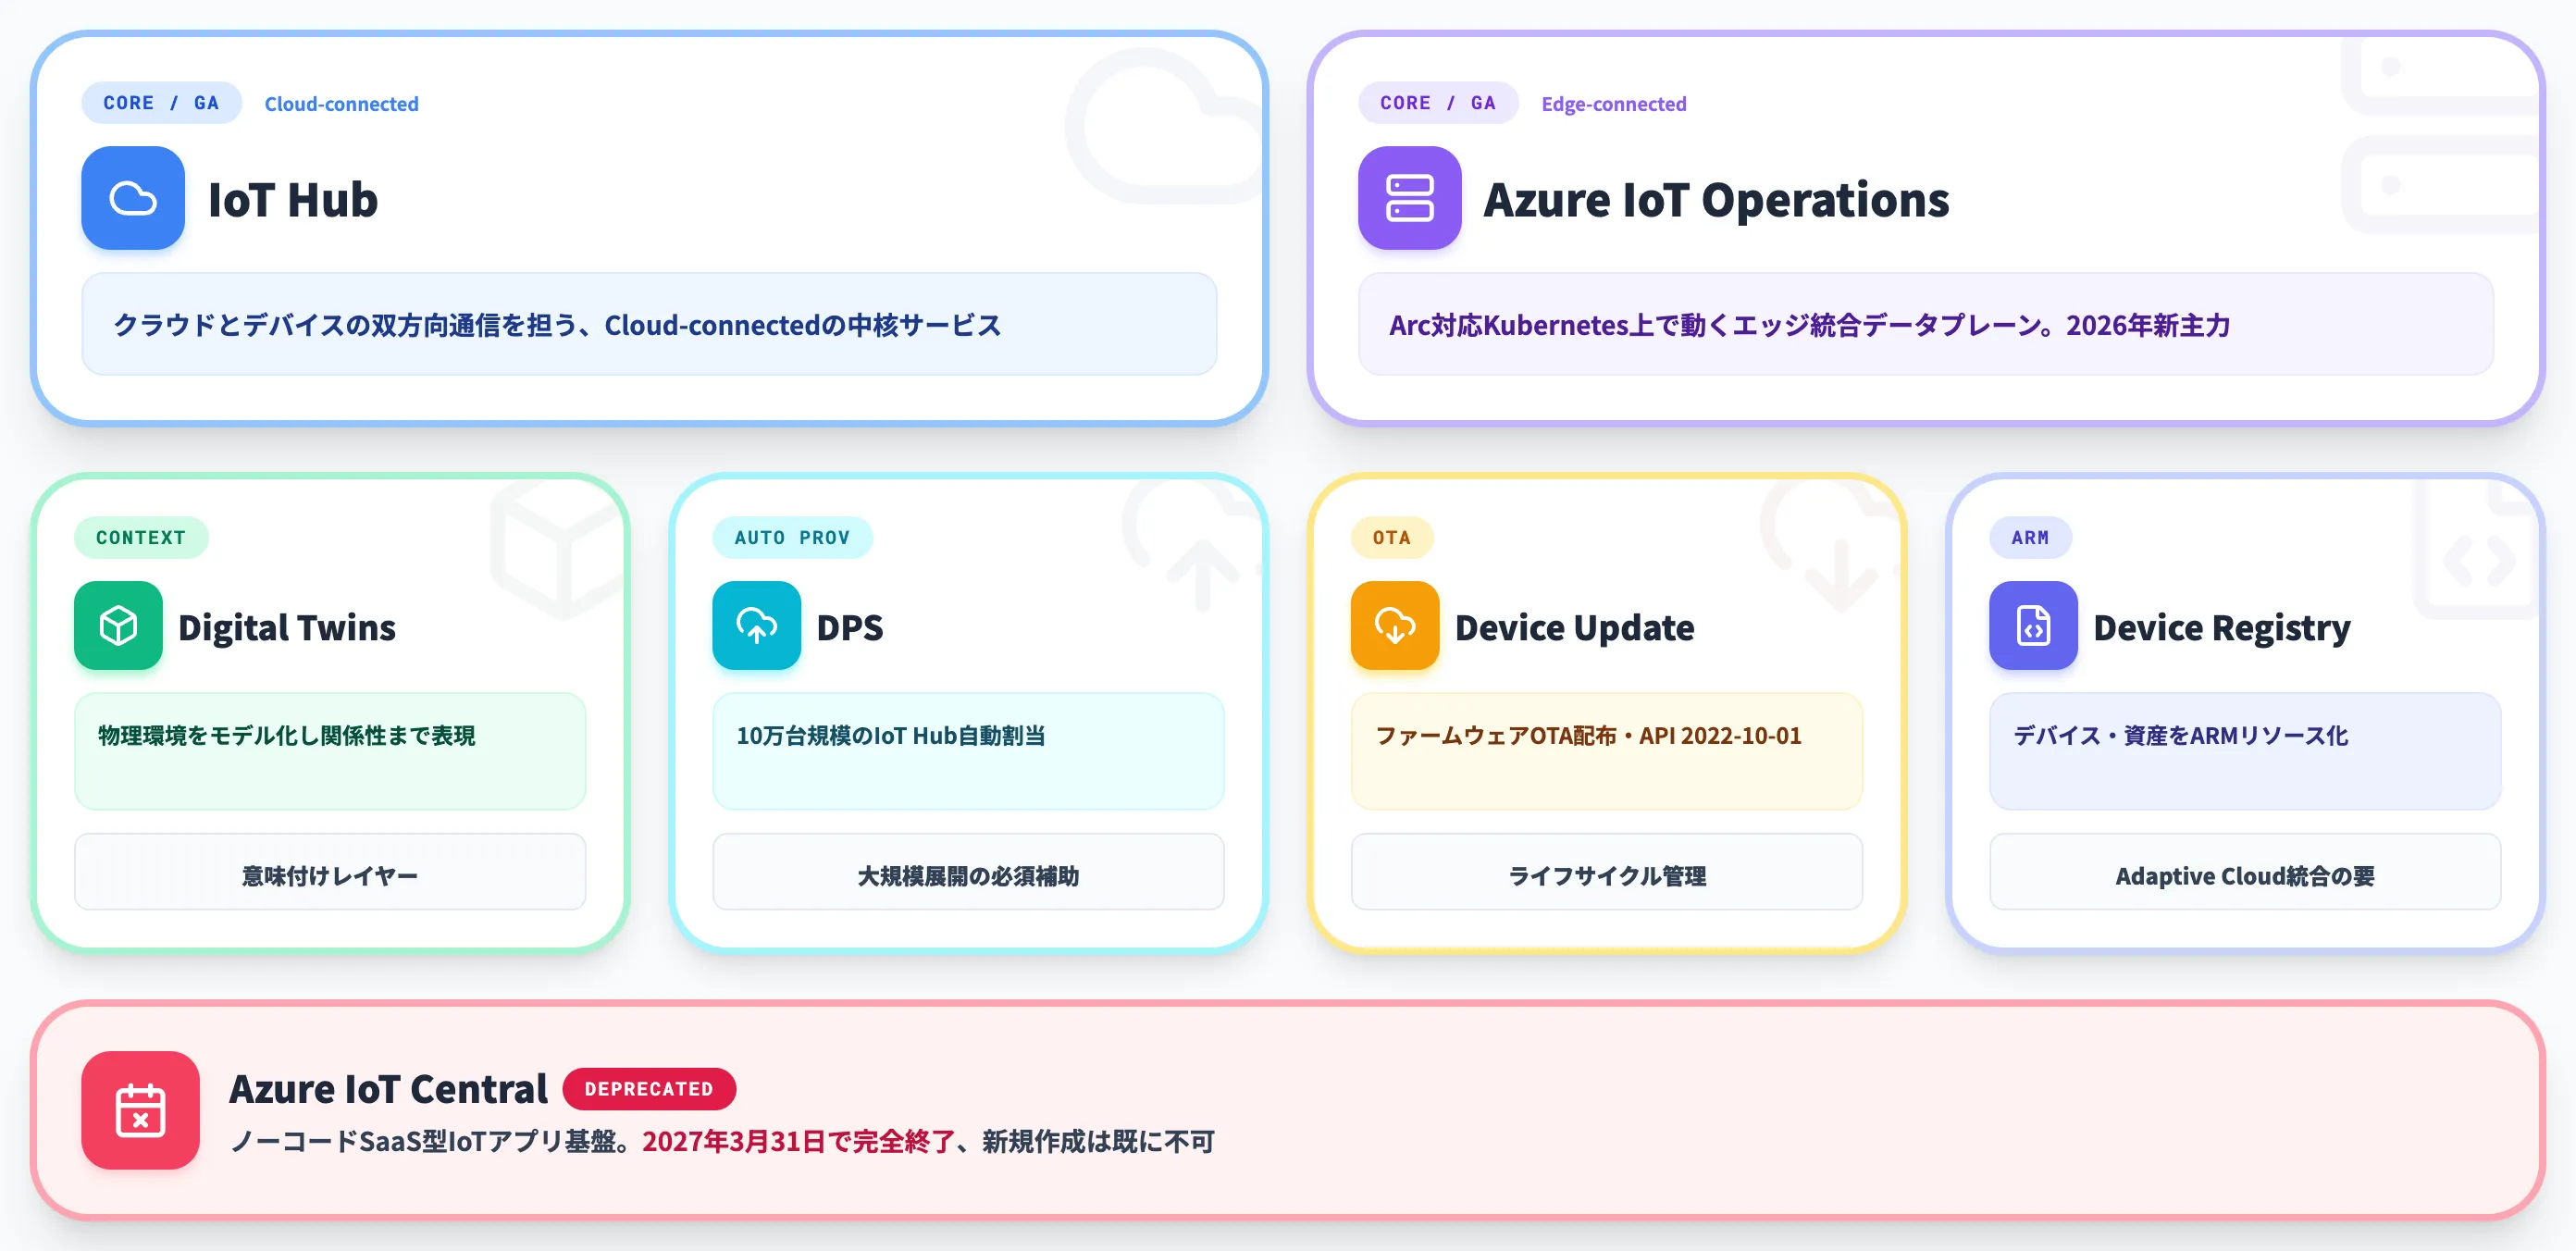Click the text デバイス・資産をARMリソース化
Viewport: 2576px width, 1251px height.
coord(2181,735)
